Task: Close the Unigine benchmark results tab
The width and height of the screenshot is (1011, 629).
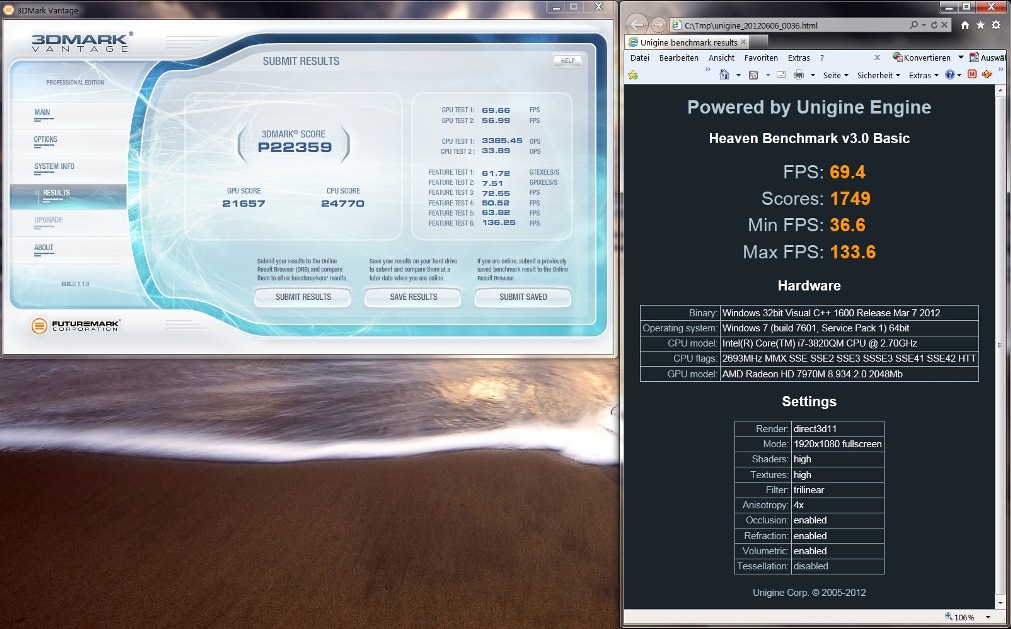Action: (743, 42)
